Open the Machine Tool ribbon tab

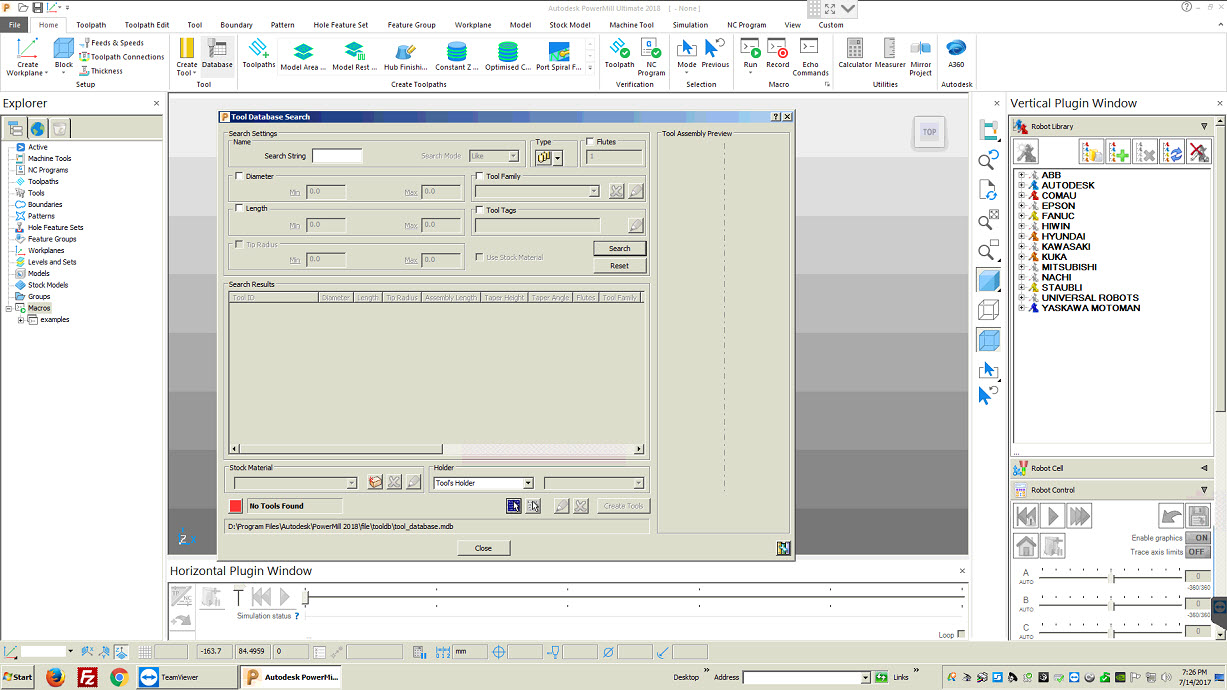tap(631, 25)
